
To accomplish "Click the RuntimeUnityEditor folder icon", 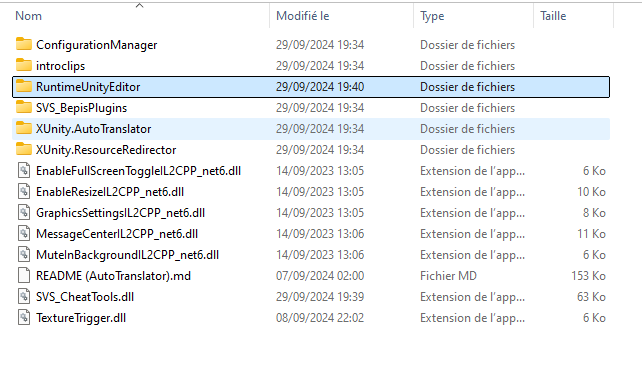I will click(24, 86).
